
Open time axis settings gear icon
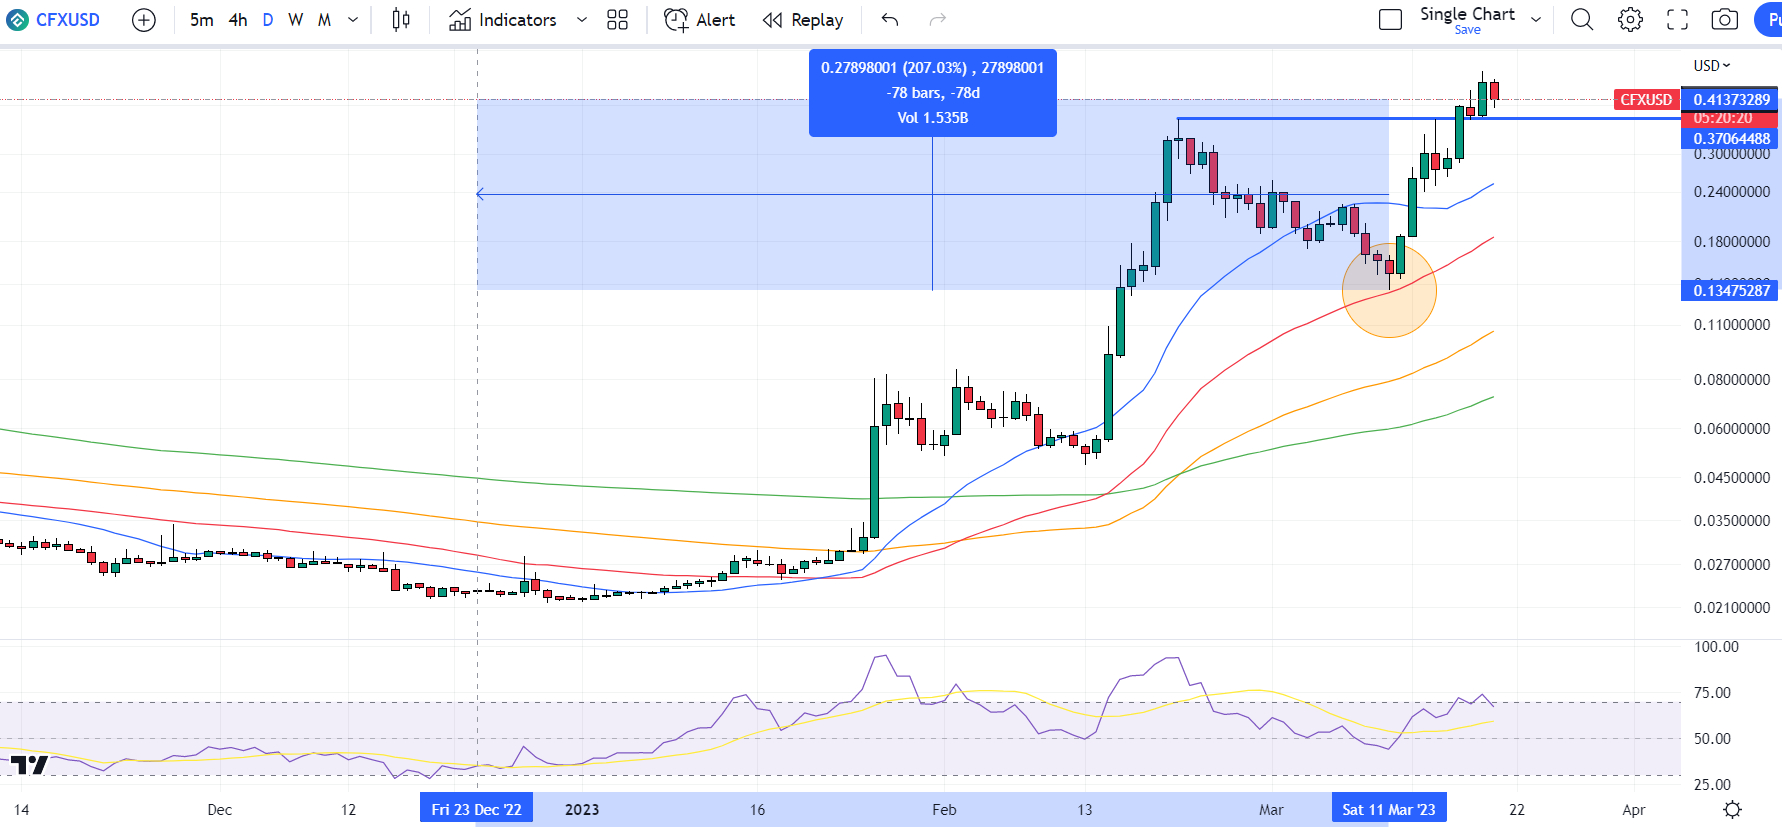[x=1733, y=809]
